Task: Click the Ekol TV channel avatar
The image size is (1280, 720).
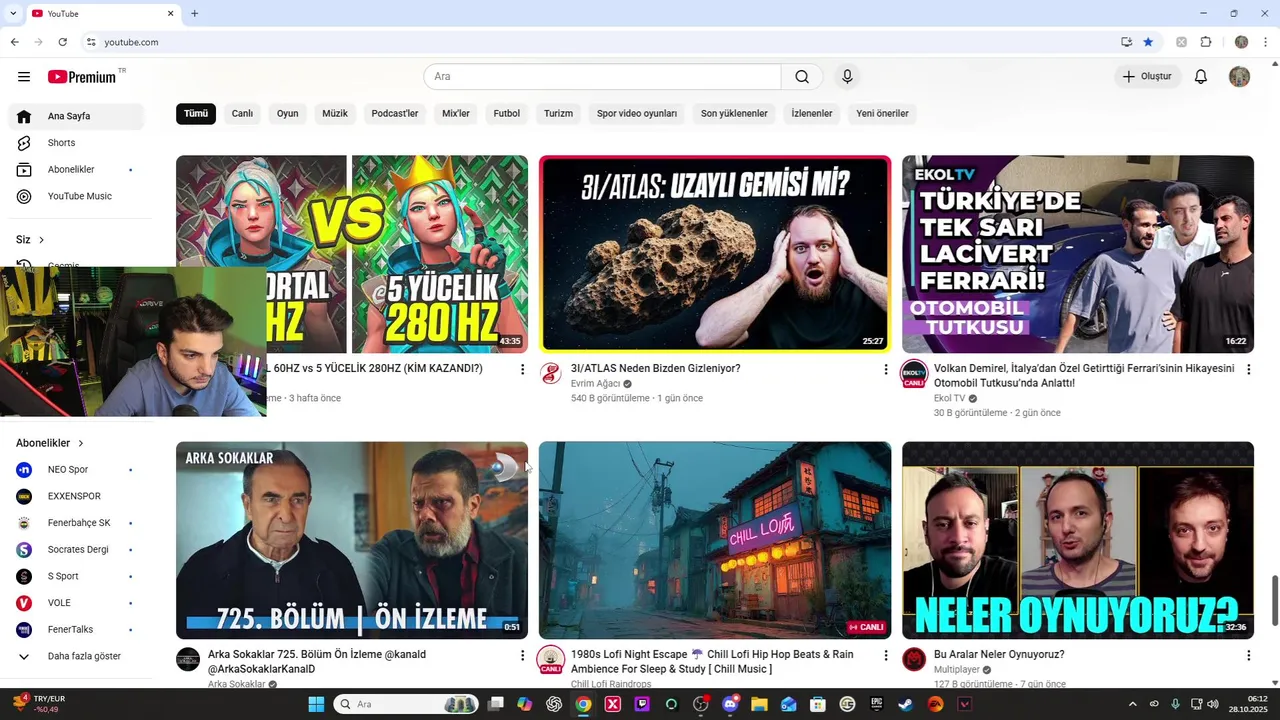Action: point(914,374)
